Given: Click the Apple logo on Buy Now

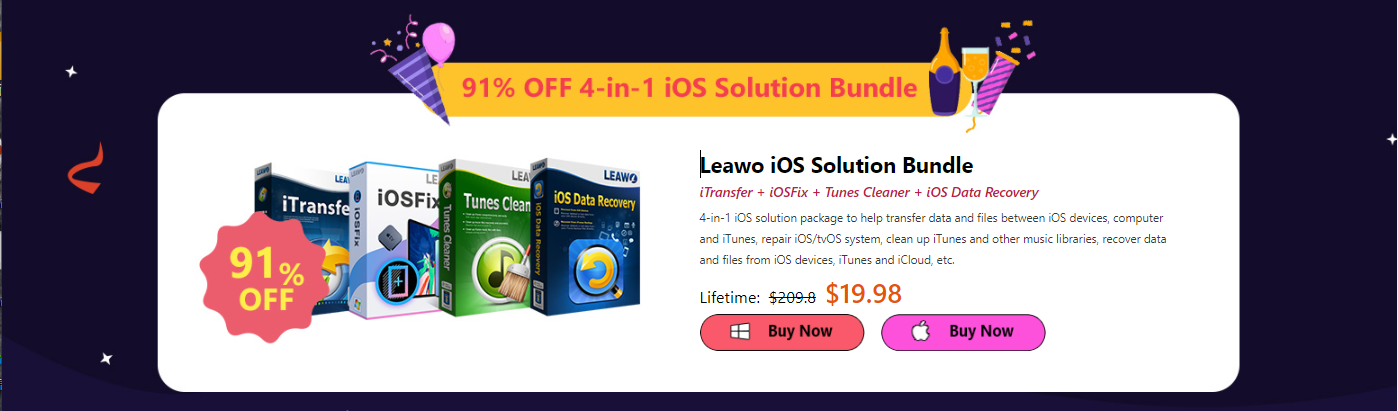Looking at the screenshot, I should tap(921, 332).
